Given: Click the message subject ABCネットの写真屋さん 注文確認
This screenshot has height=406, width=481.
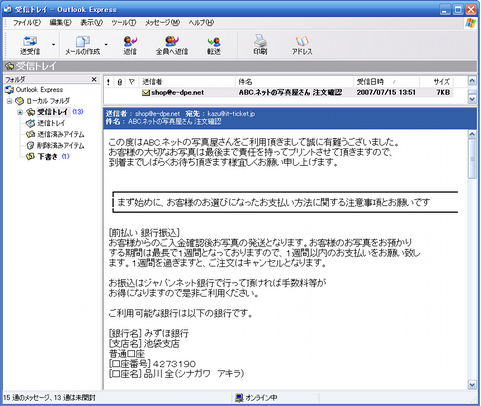Looking at the screenshot, I should pyautogui.click(x=290, y=92).
